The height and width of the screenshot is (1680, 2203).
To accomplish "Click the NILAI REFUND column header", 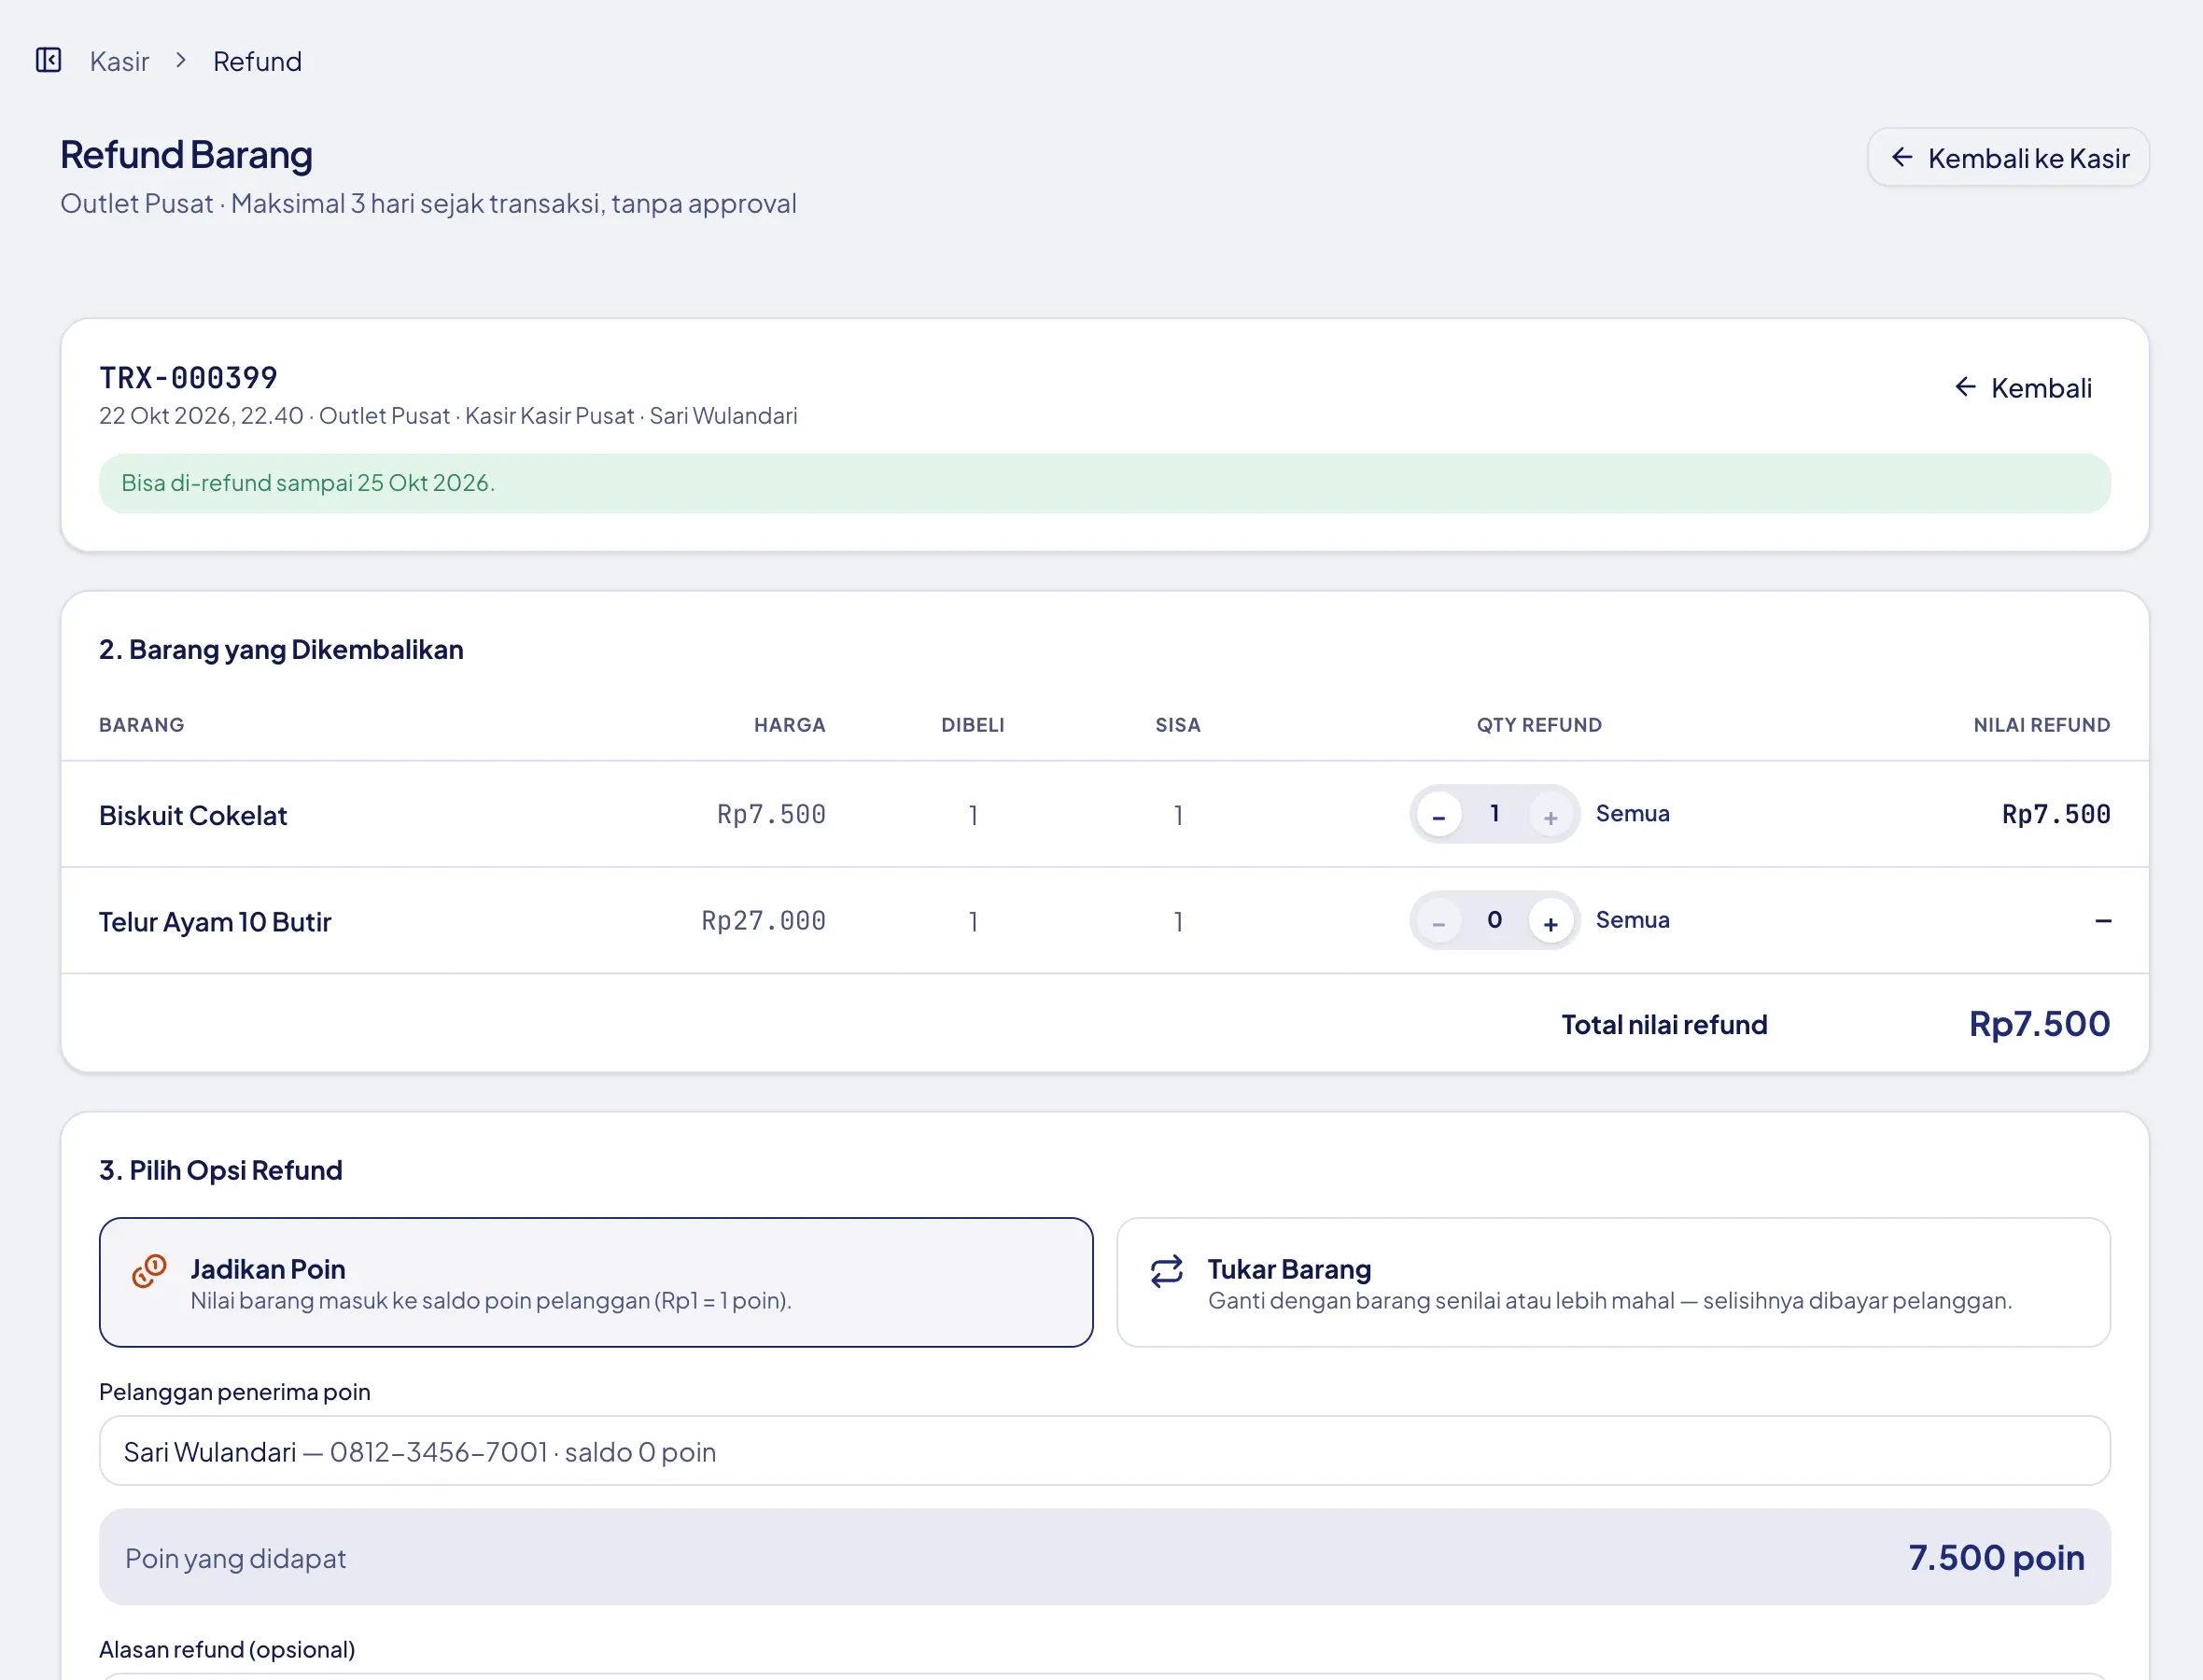I will pos(2041,725).
